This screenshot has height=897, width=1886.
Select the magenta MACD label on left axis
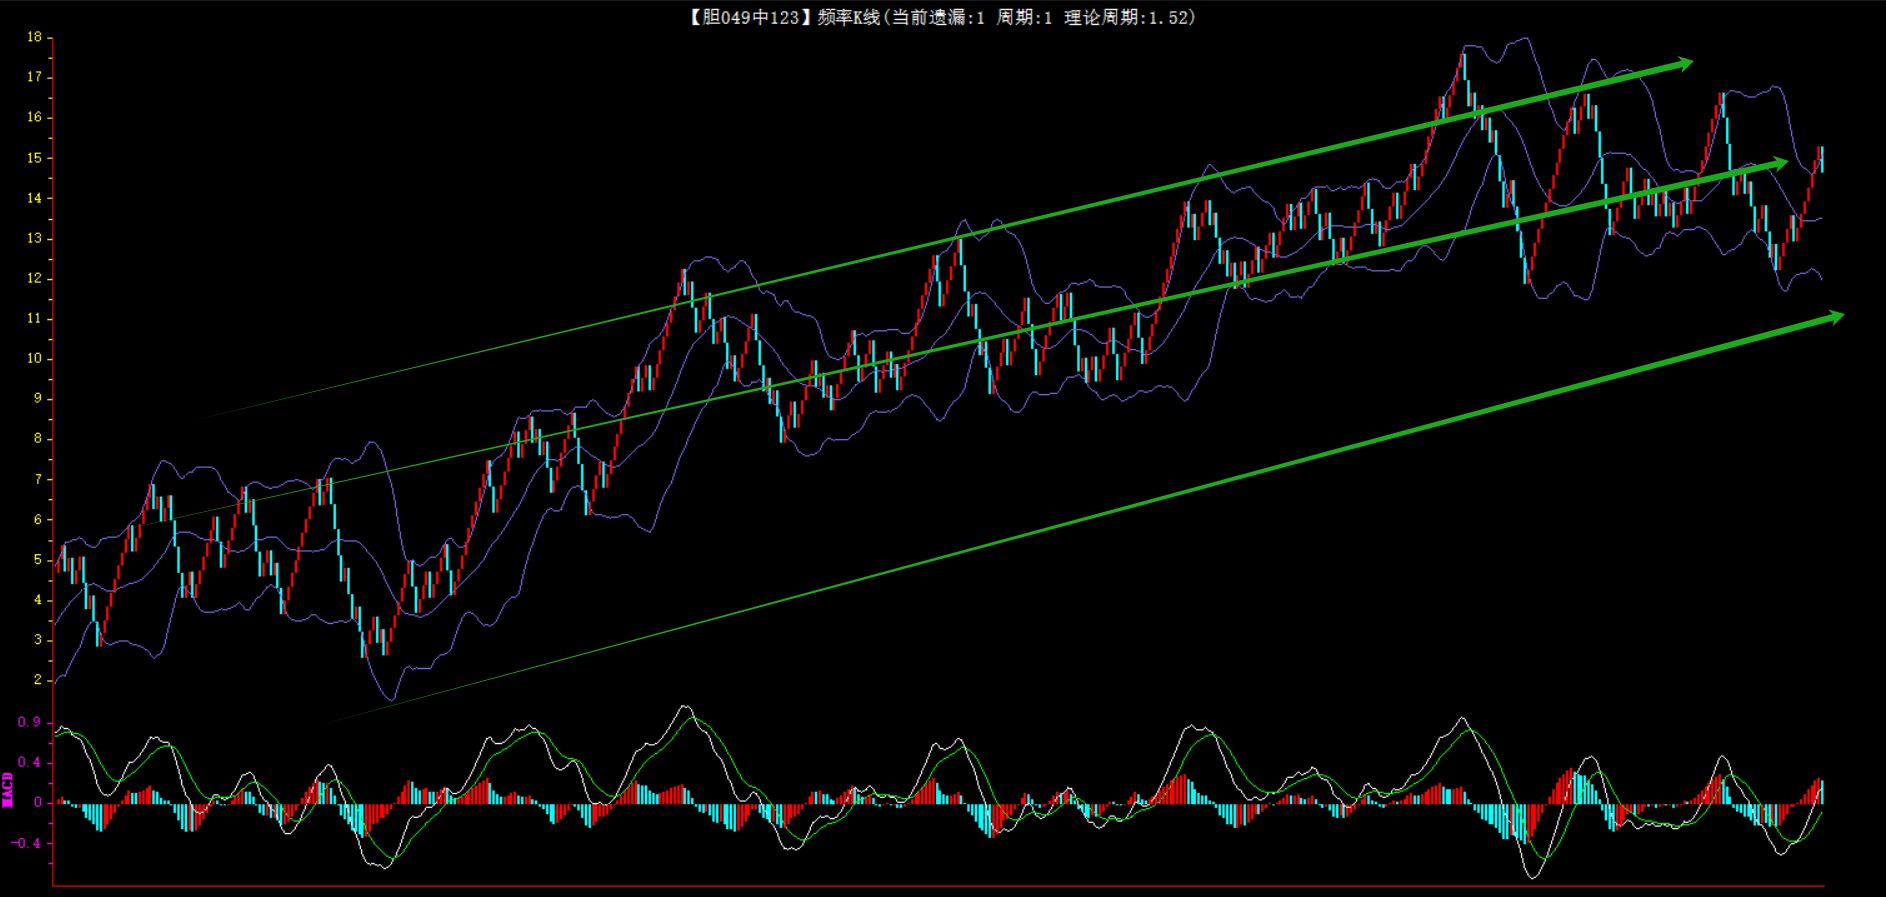tap(8, 789)
